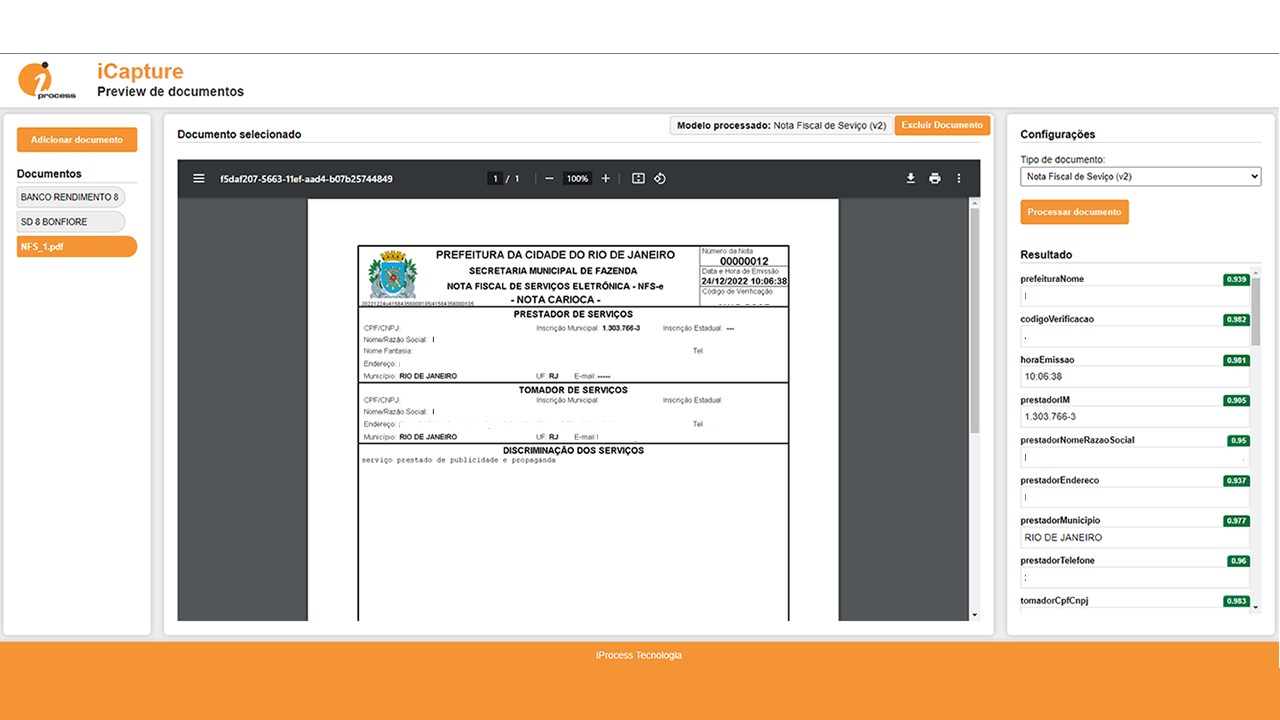Click the PDF scrollbar up arrow

click(x=974, y=204)
